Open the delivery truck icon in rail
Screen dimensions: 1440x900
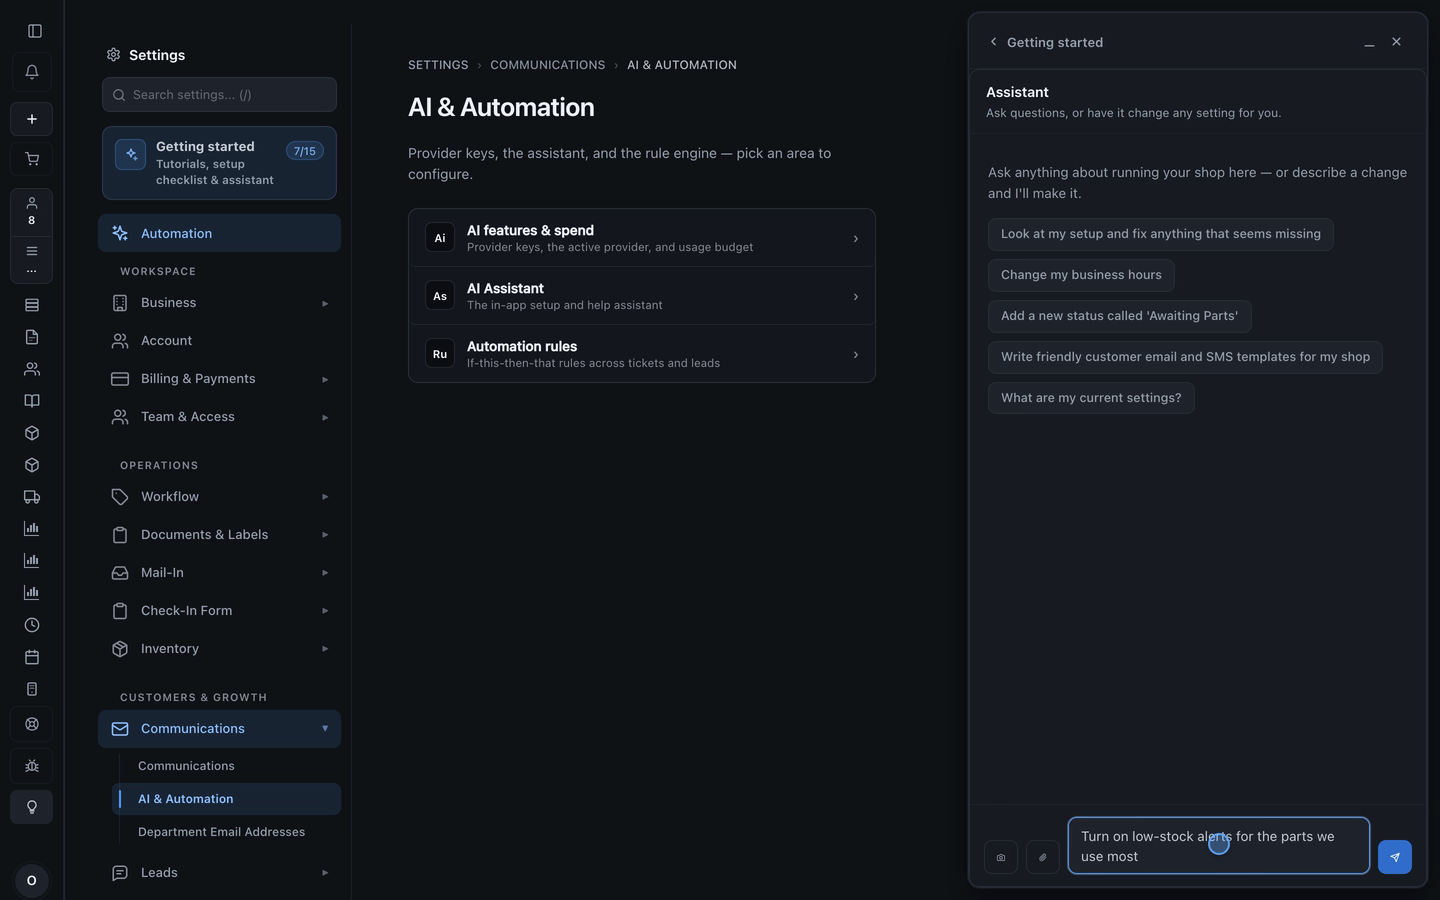(x=32, y=497)
